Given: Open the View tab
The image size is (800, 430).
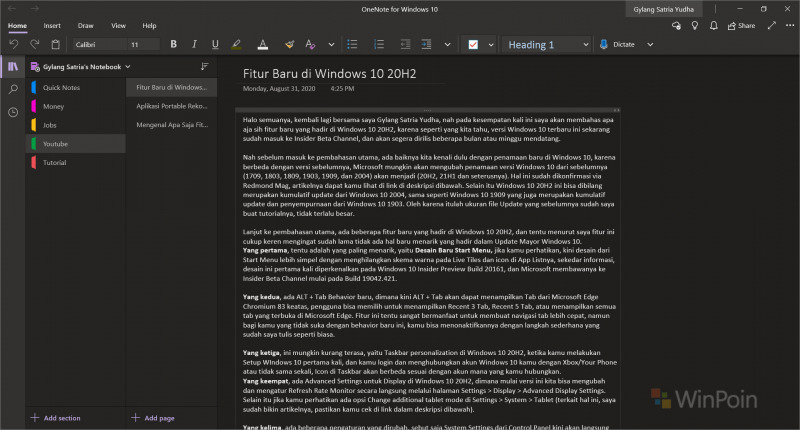Looking at the screenshot, I should pos(118,26).
